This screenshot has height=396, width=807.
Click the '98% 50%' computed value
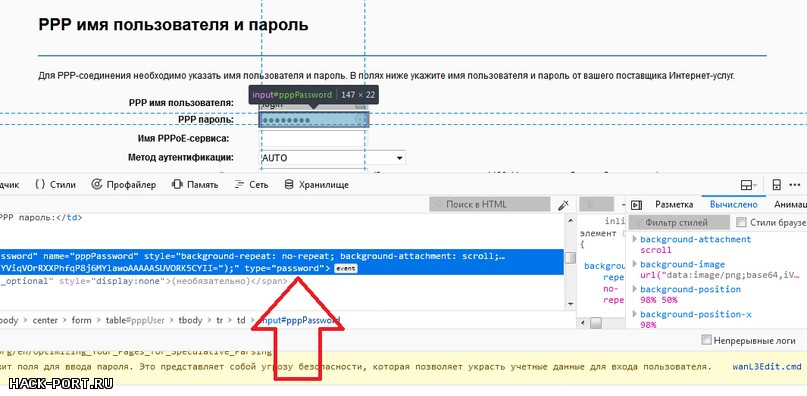coord(659,300)
